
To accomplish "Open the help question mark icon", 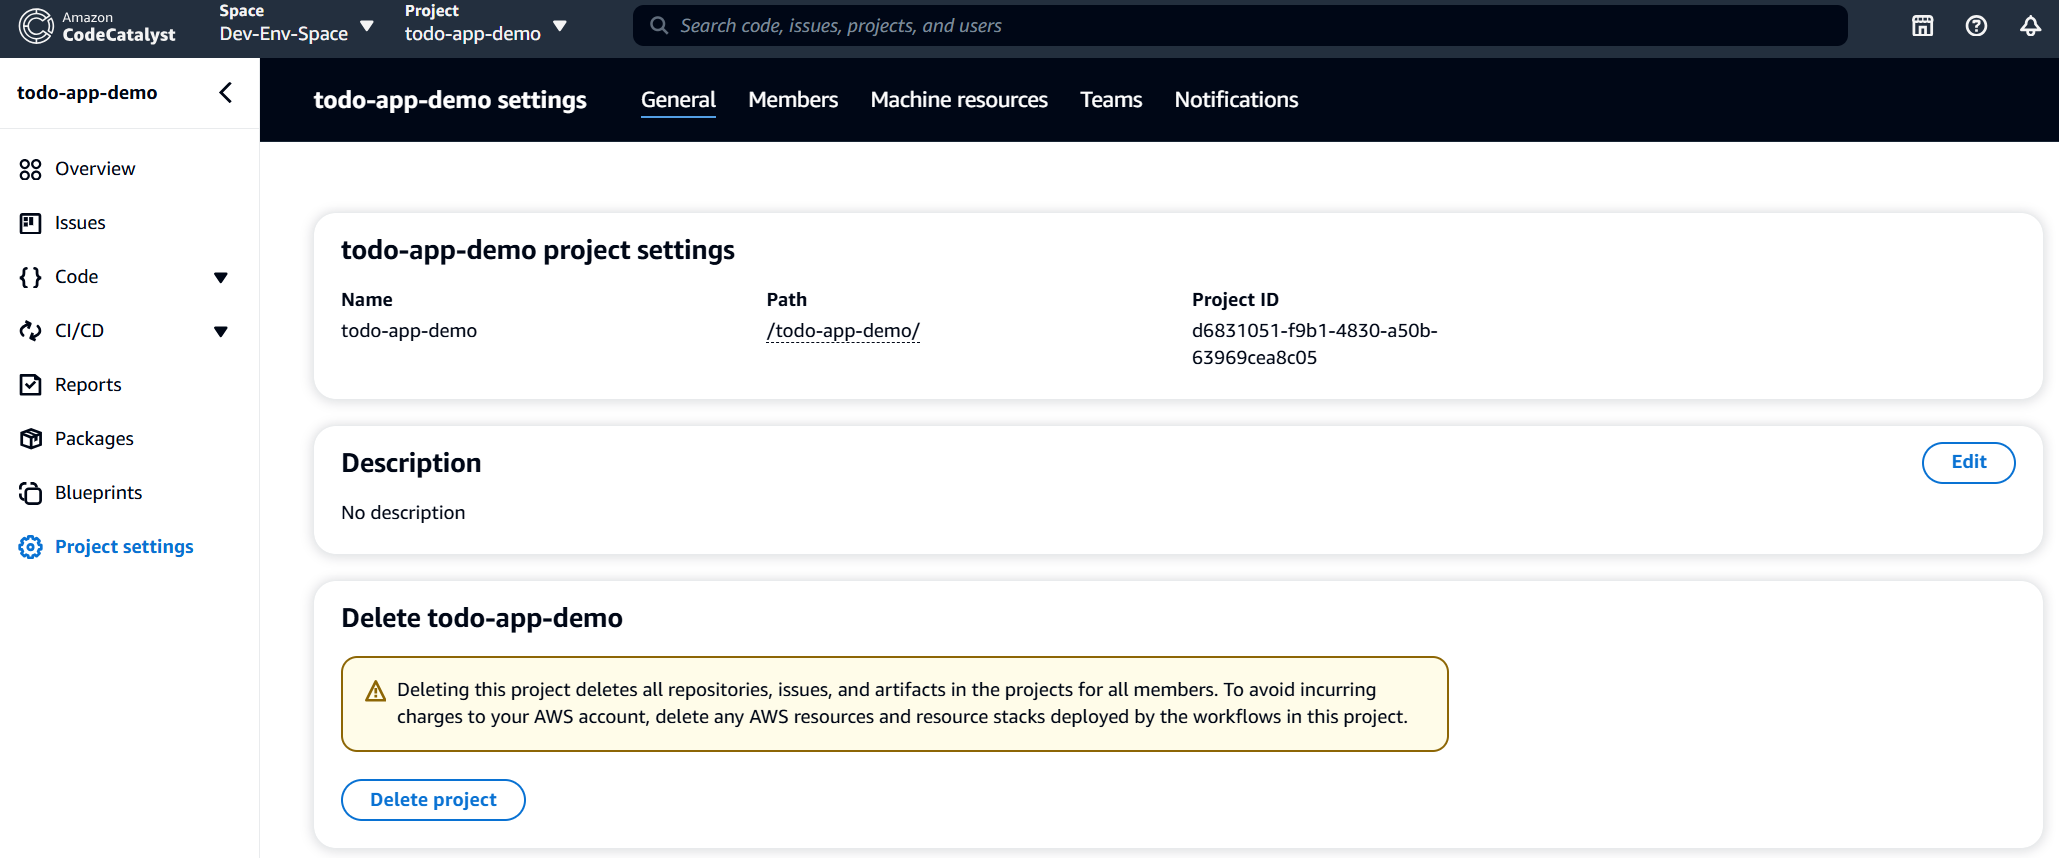I will click(x=1976, y=26).
